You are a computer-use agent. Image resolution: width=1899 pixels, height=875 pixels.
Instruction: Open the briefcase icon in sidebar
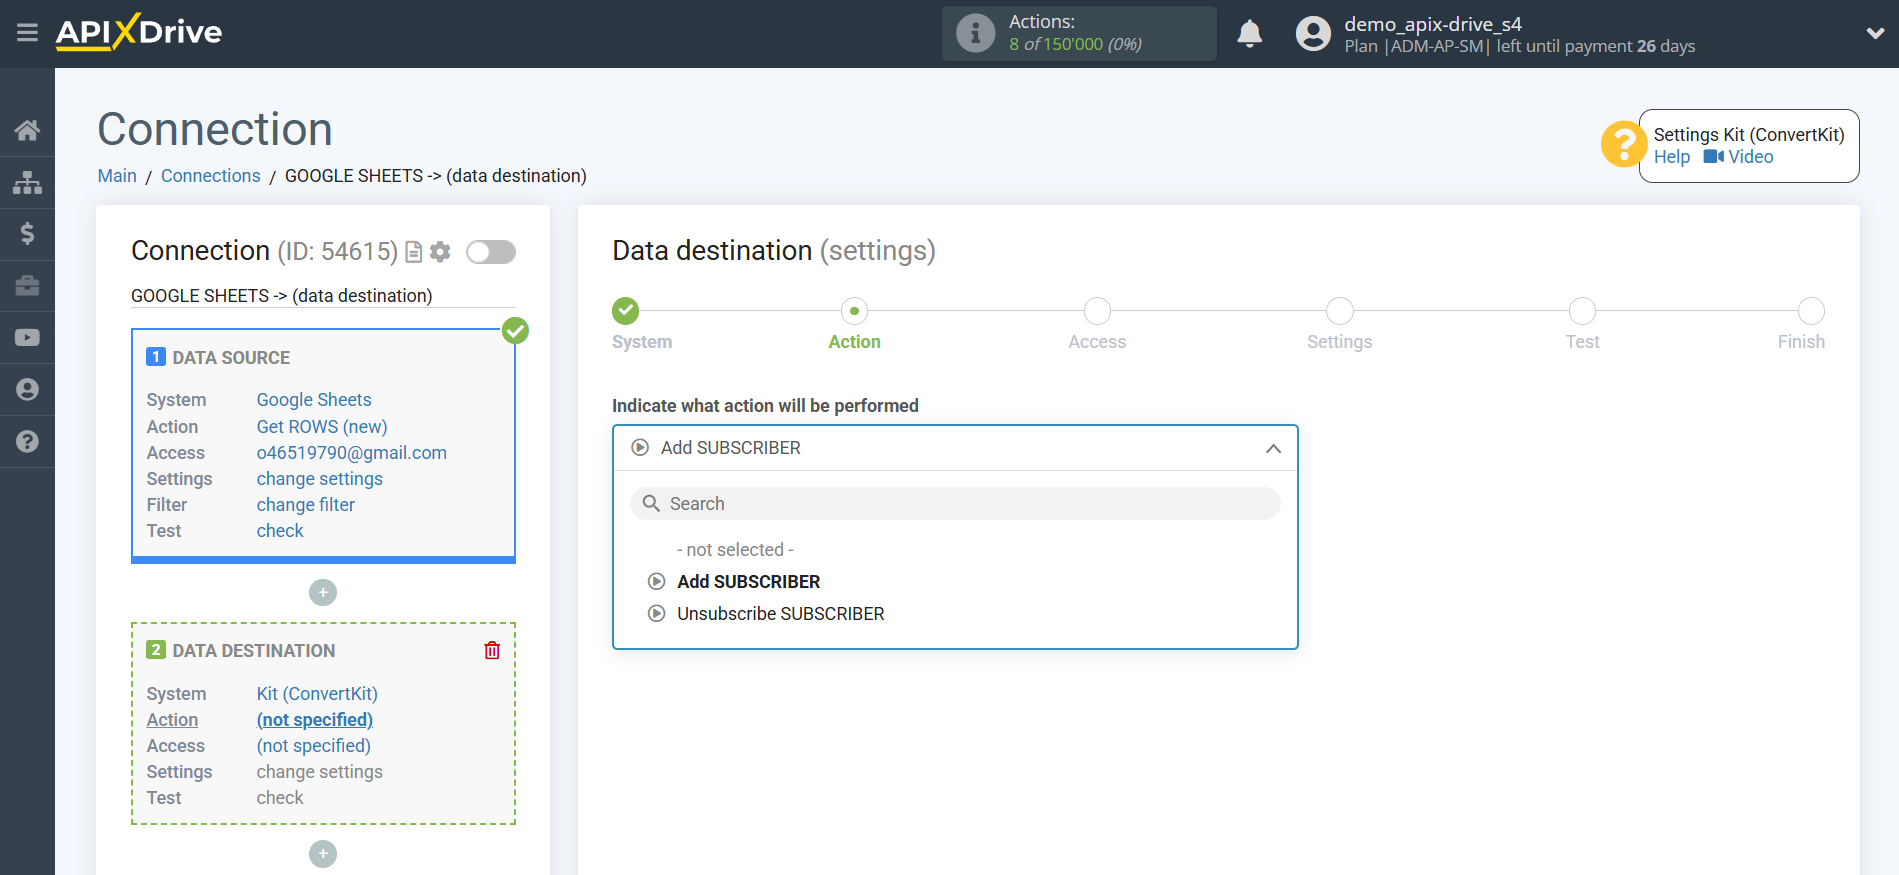pyautogui.click(x=27, y=286)
